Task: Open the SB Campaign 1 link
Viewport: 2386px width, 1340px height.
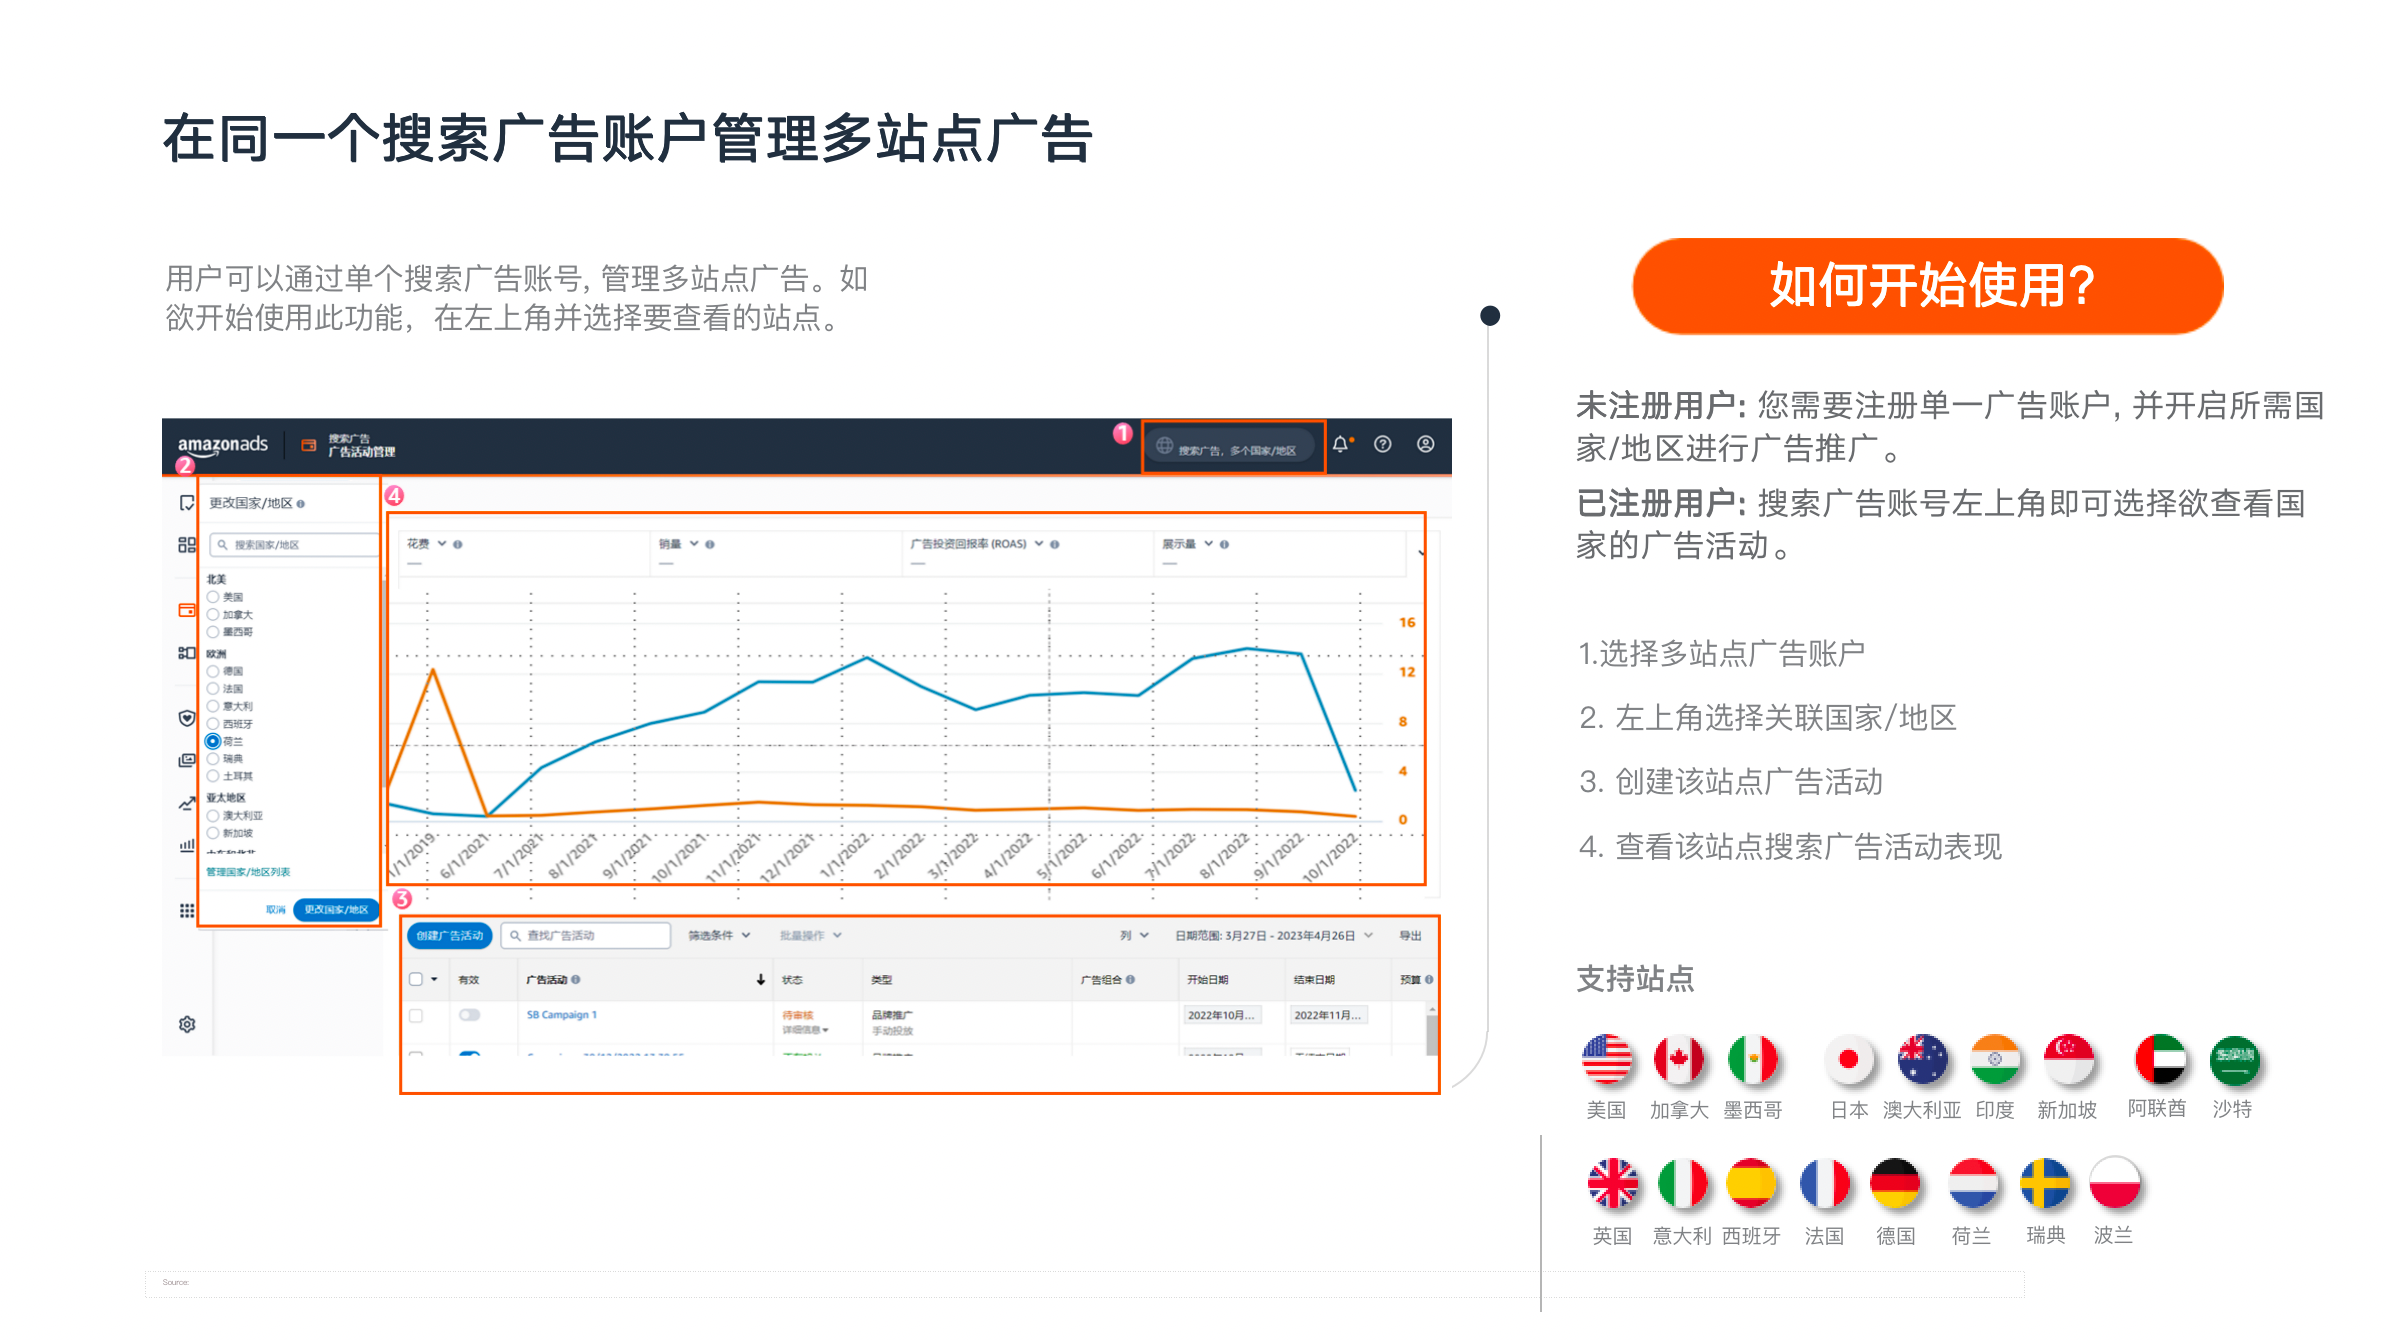Action: 559,1014
